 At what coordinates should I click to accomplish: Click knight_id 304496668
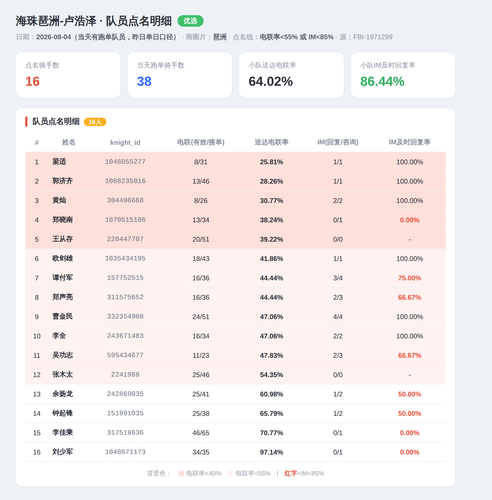(125, 200)
